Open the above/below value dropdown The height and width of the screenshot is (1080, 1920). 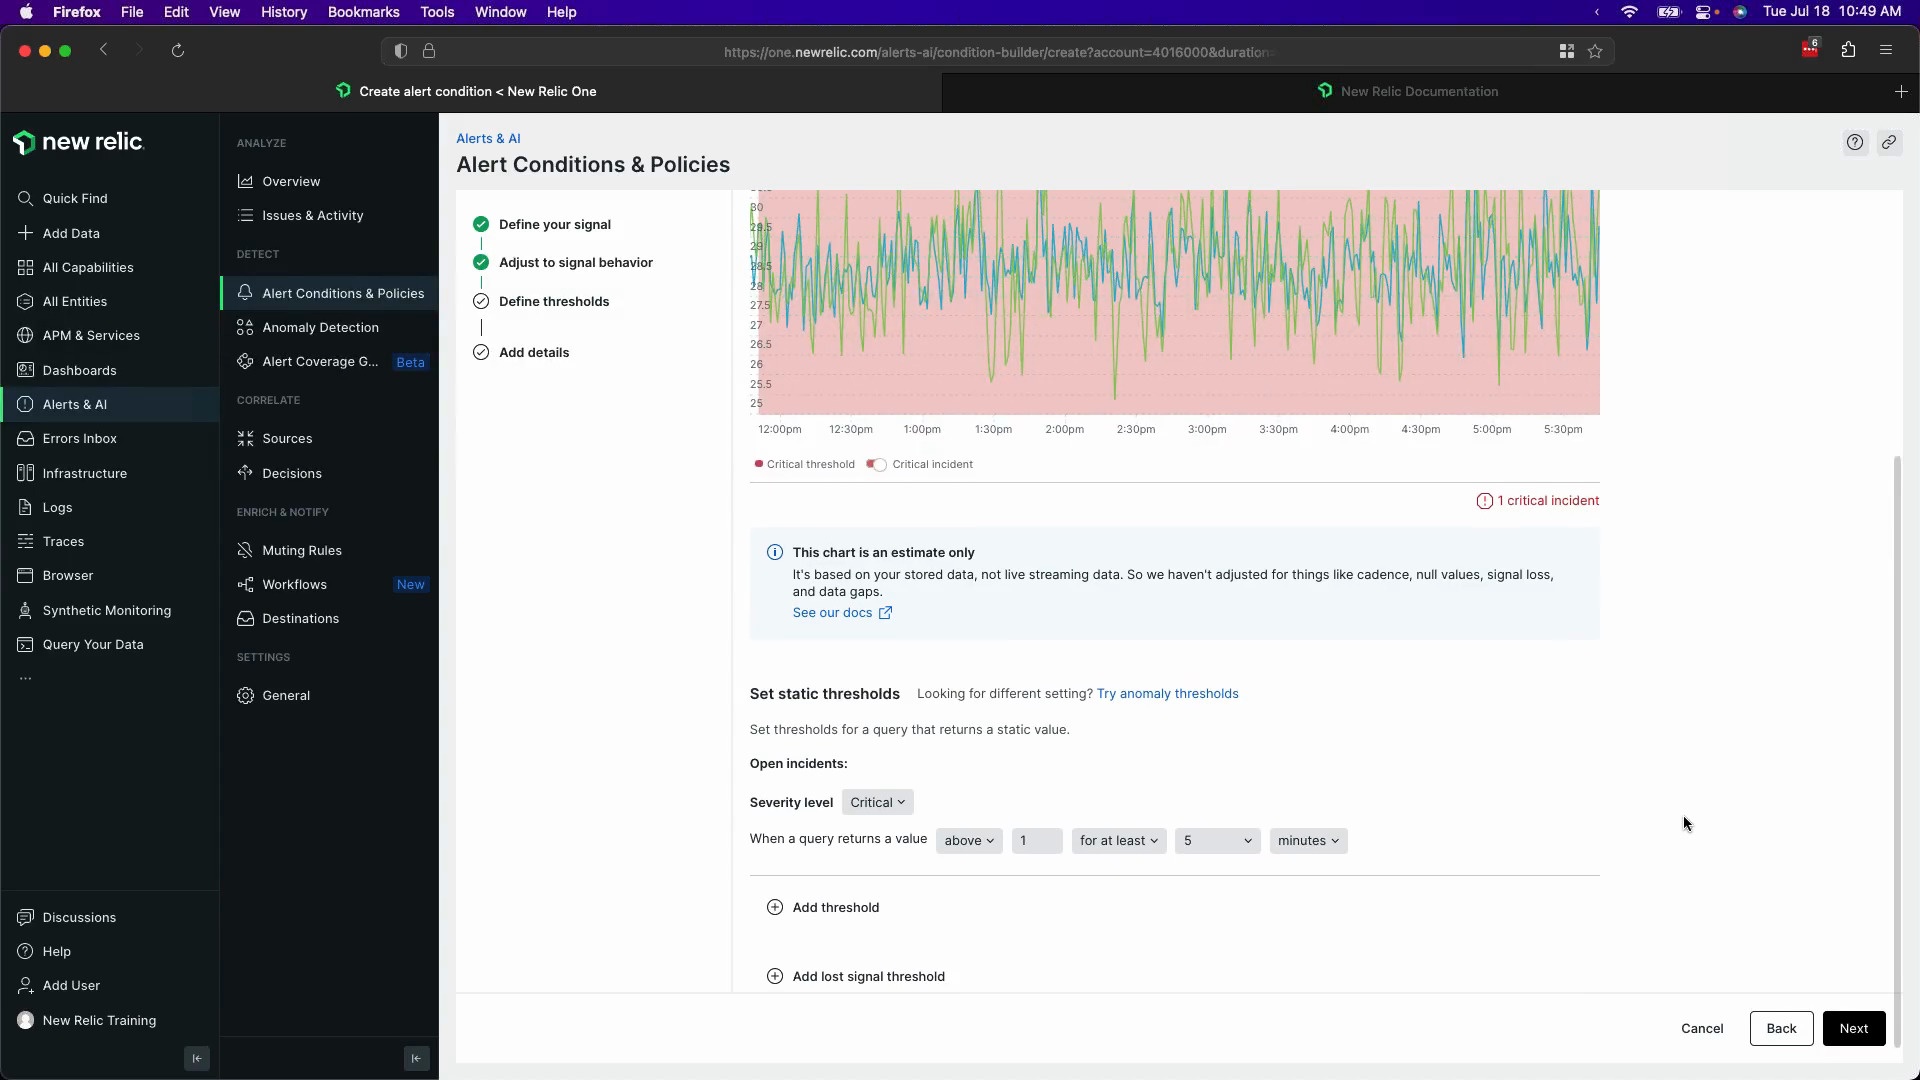click(968, 840)
